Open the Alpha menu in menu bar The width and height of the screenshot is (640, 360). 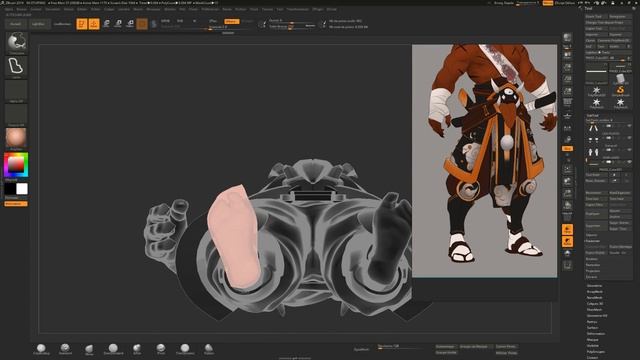tap(9, 9)
